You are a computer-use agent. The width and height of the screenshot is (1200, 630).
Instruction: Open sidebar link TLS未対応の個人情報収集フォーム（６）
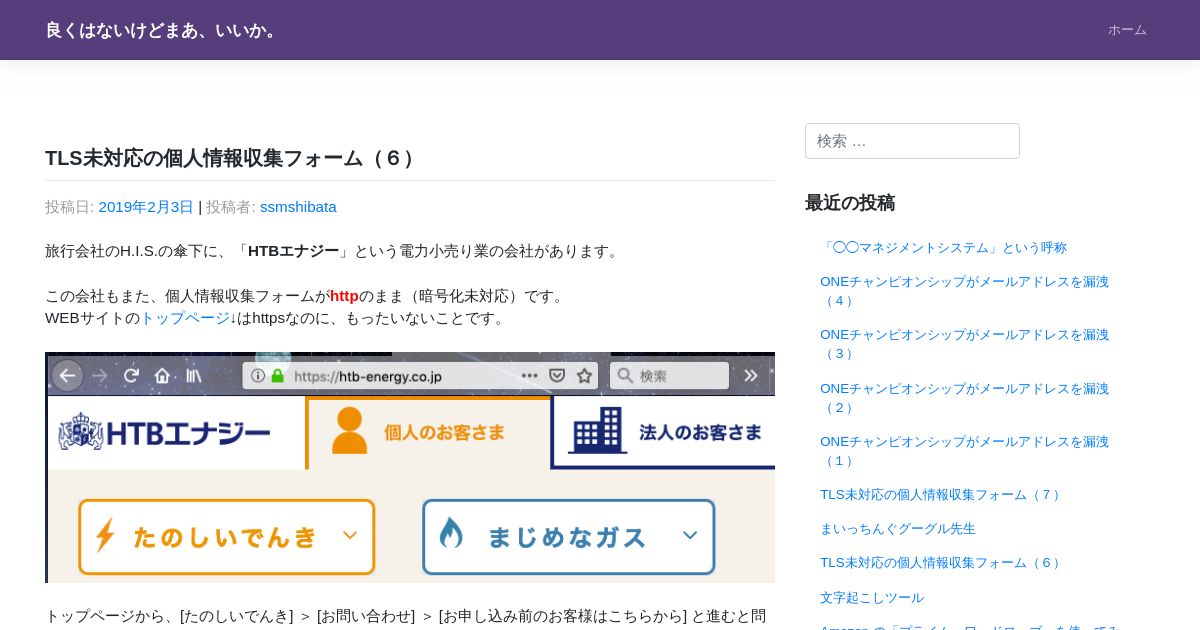(x=942, y=563)
